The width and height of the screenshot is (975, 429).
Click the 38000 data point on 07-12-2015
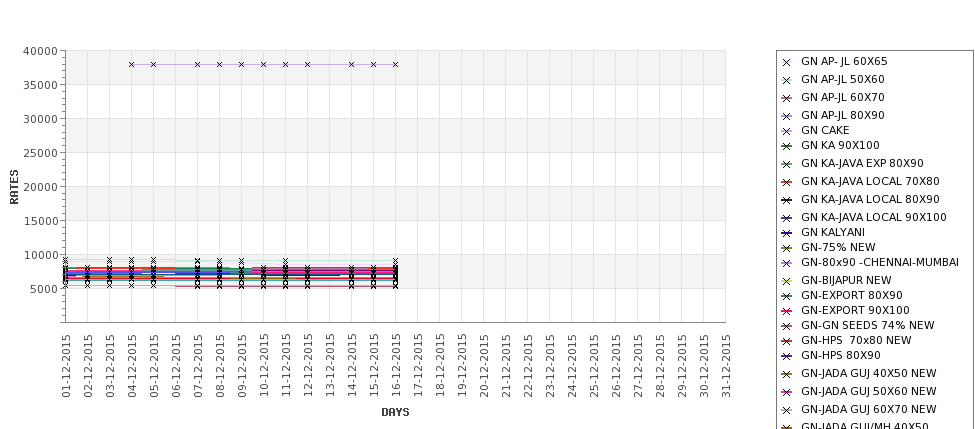[x=197, y=65]
